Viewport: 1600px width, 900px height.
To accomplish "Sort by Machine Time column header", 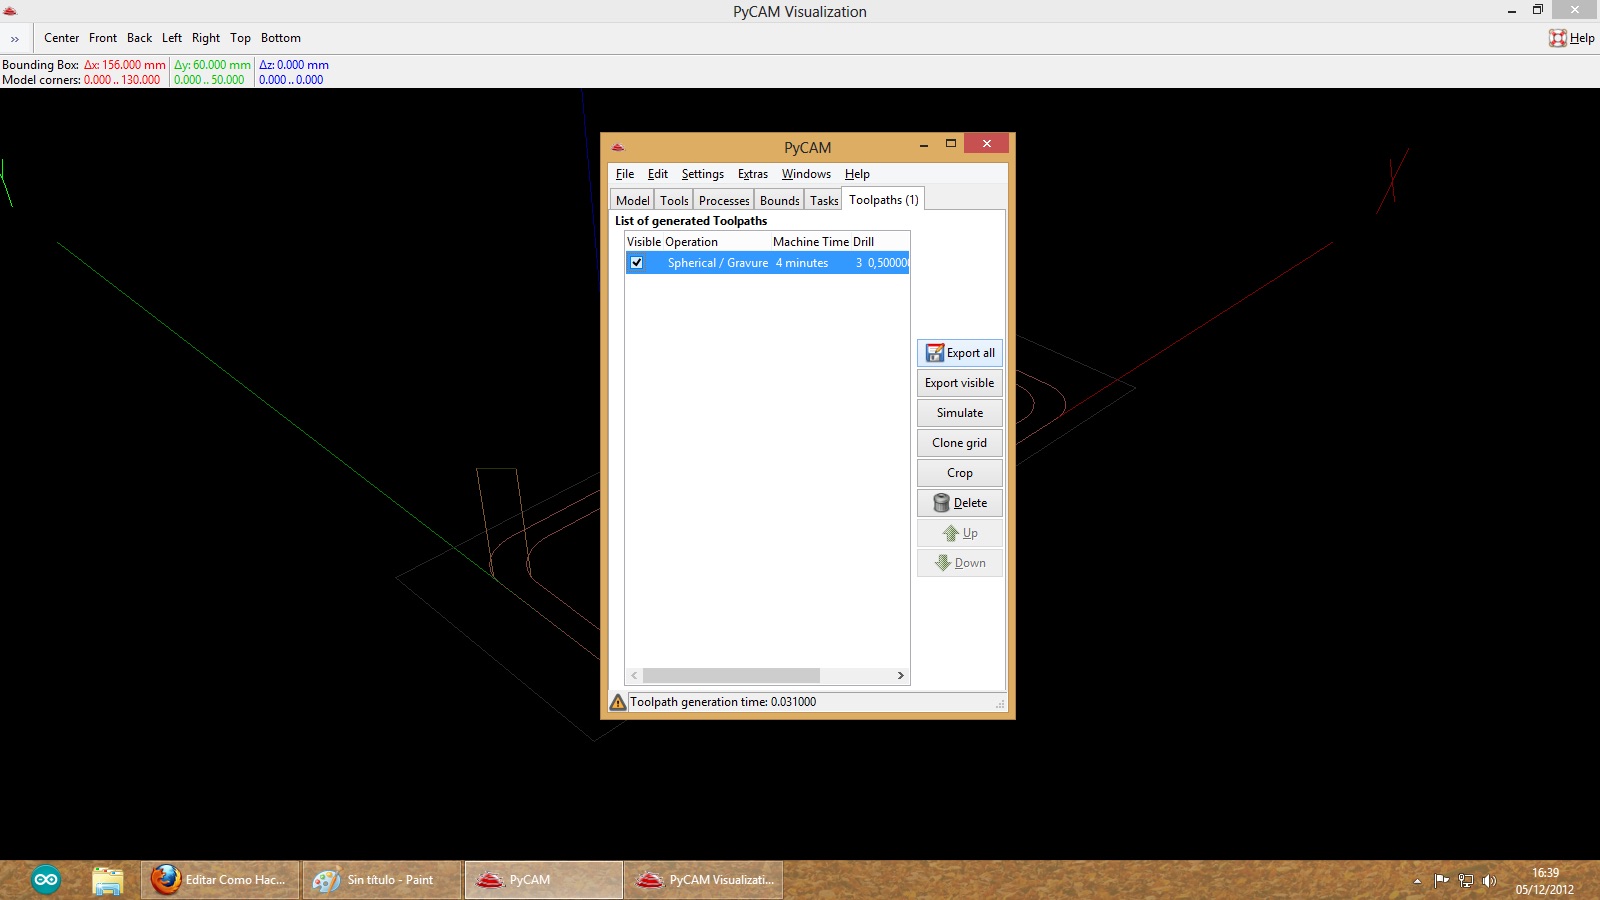I will 811,242.
